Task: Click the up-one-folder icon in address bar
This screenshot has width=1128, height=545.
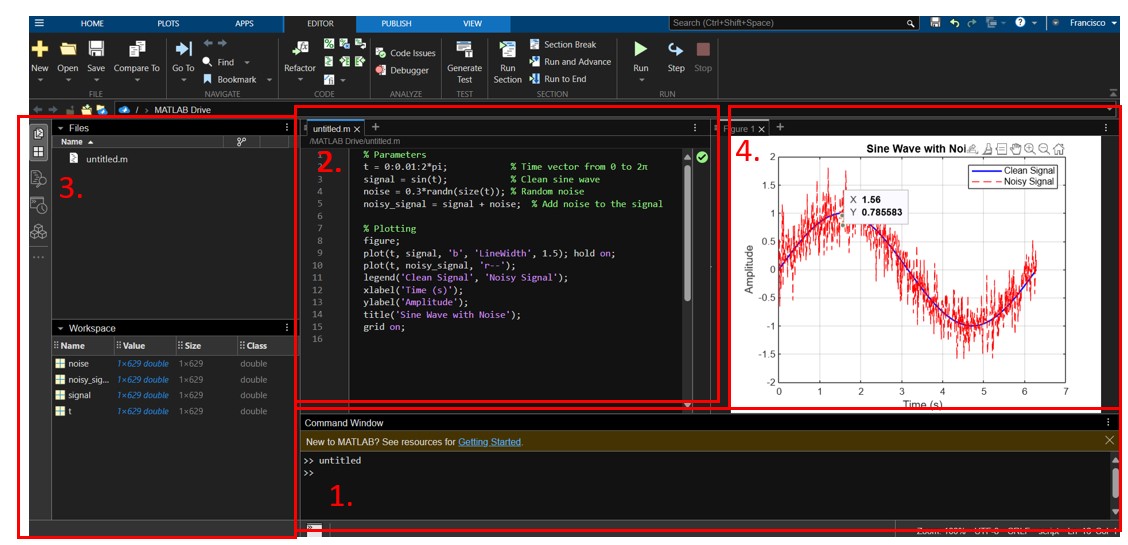Action: (70, 110)
